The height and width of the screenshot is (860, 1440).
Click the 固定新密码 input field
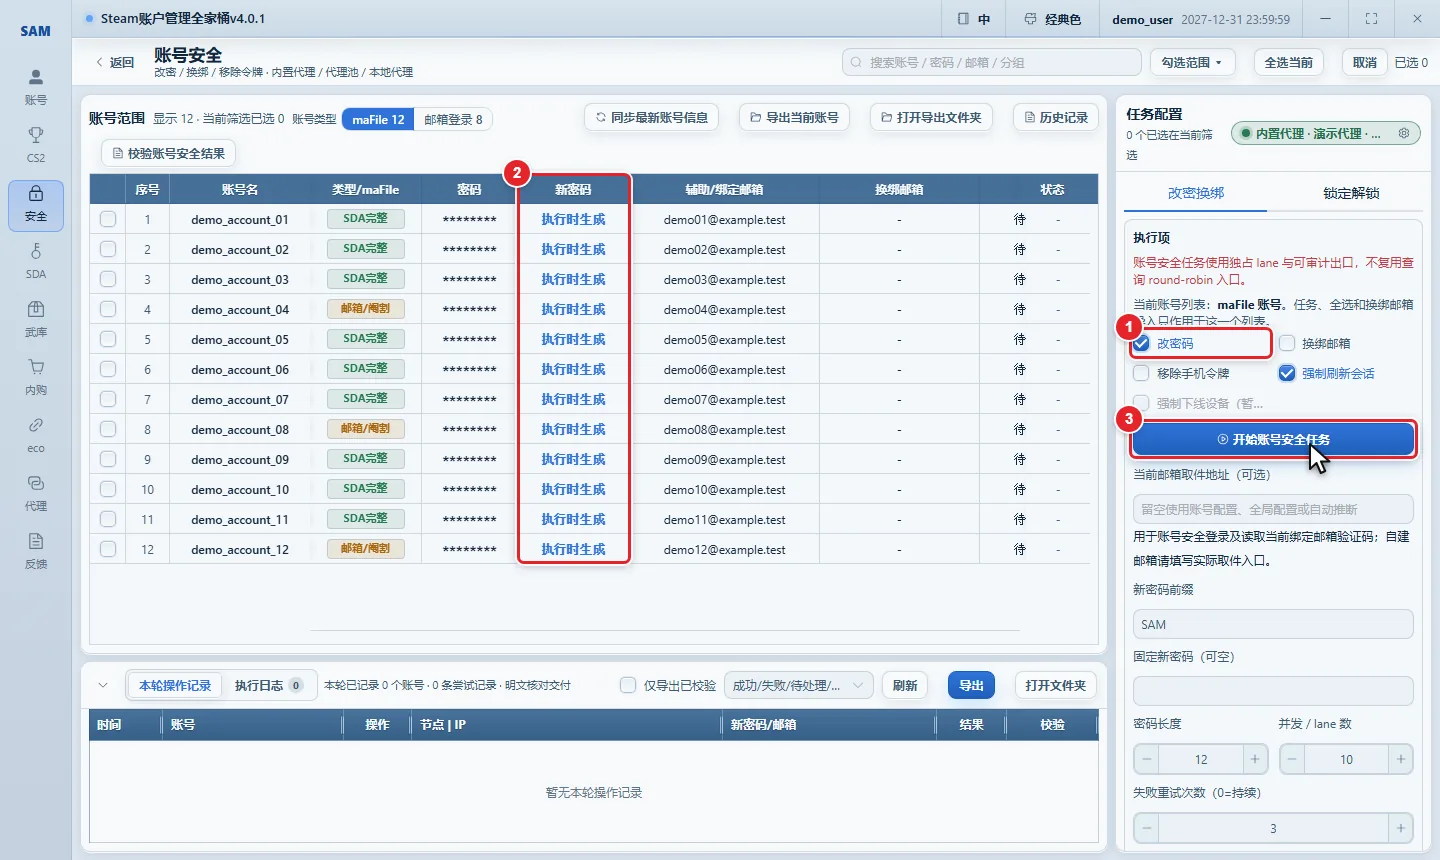1273,691
